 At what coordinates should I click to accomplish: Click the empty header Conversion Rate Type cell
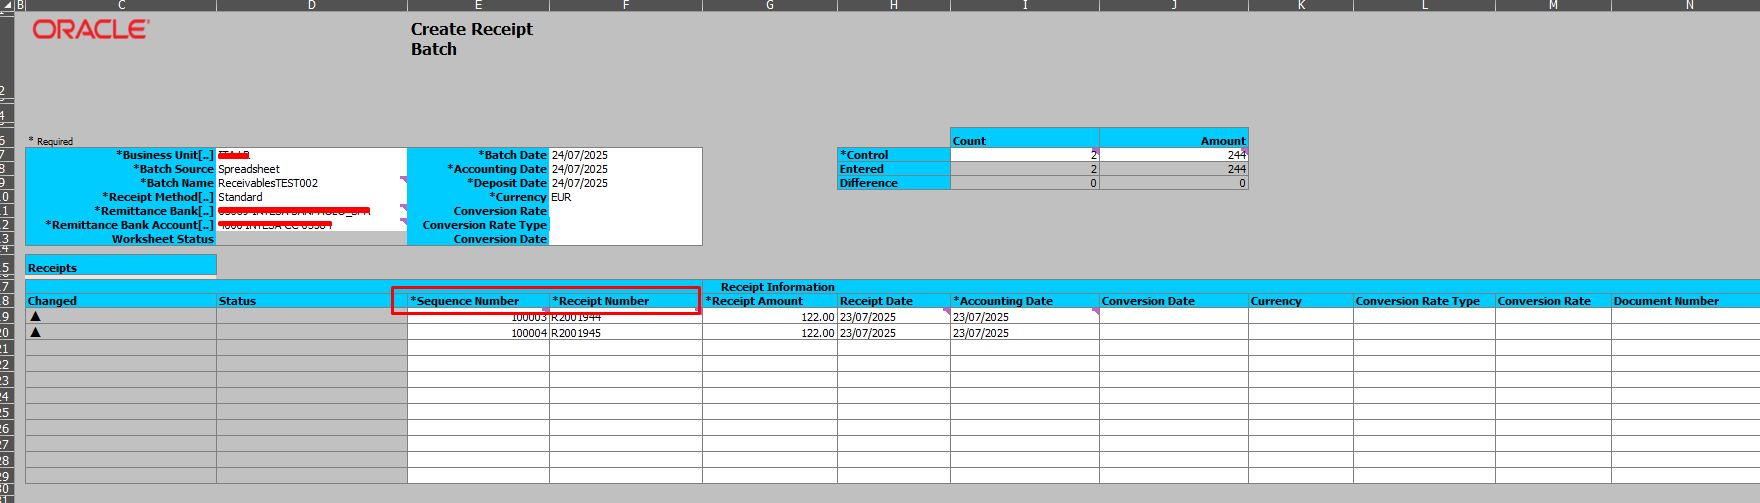point(626,225)
